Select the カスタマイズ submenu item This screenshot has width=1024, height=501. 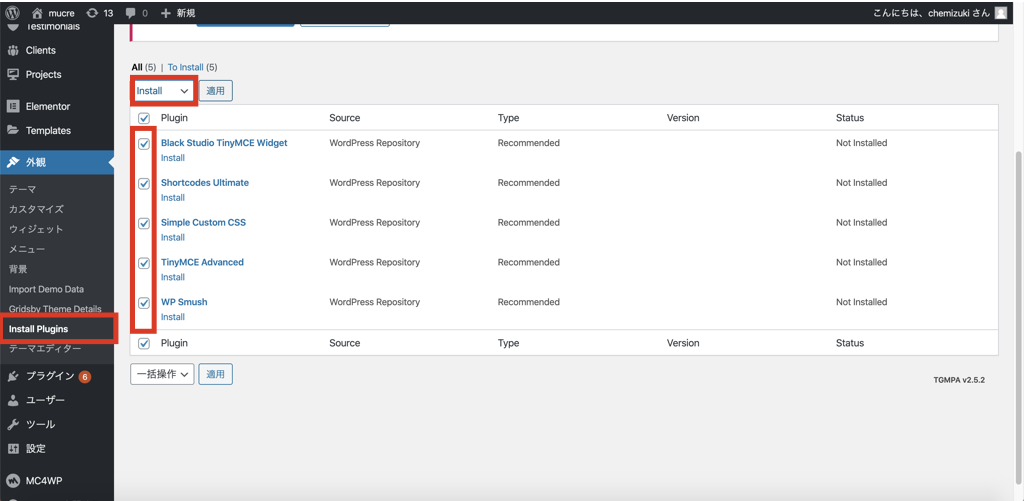(x=36, y=209)
